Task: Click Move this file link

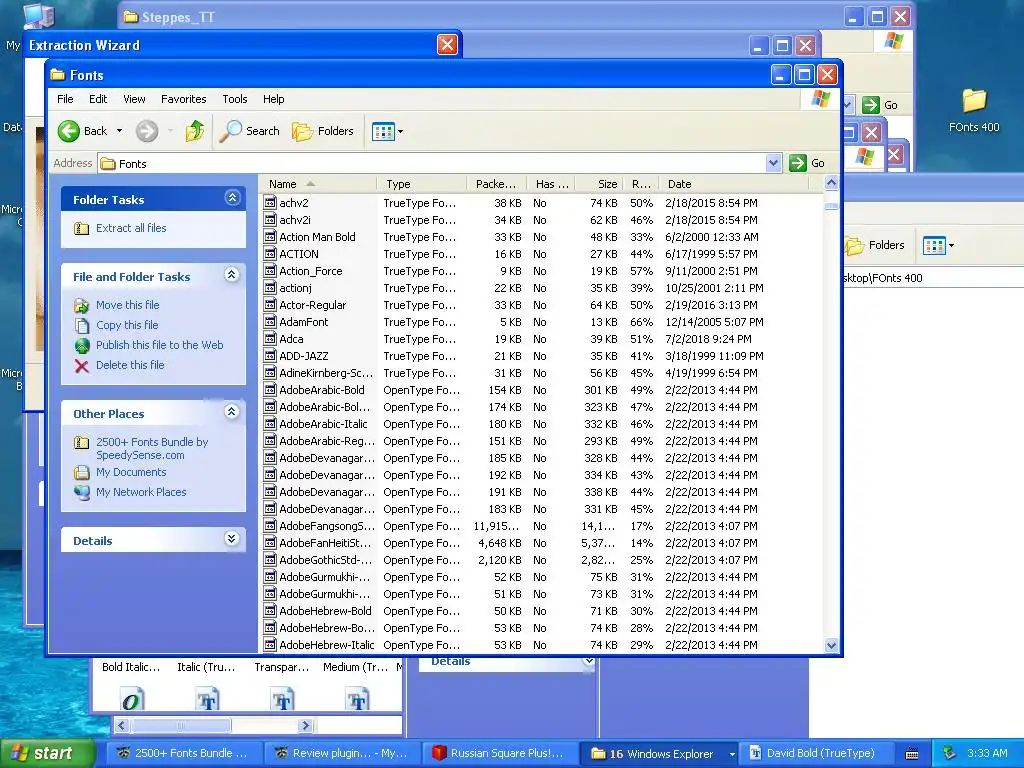Action: point(127,305)
